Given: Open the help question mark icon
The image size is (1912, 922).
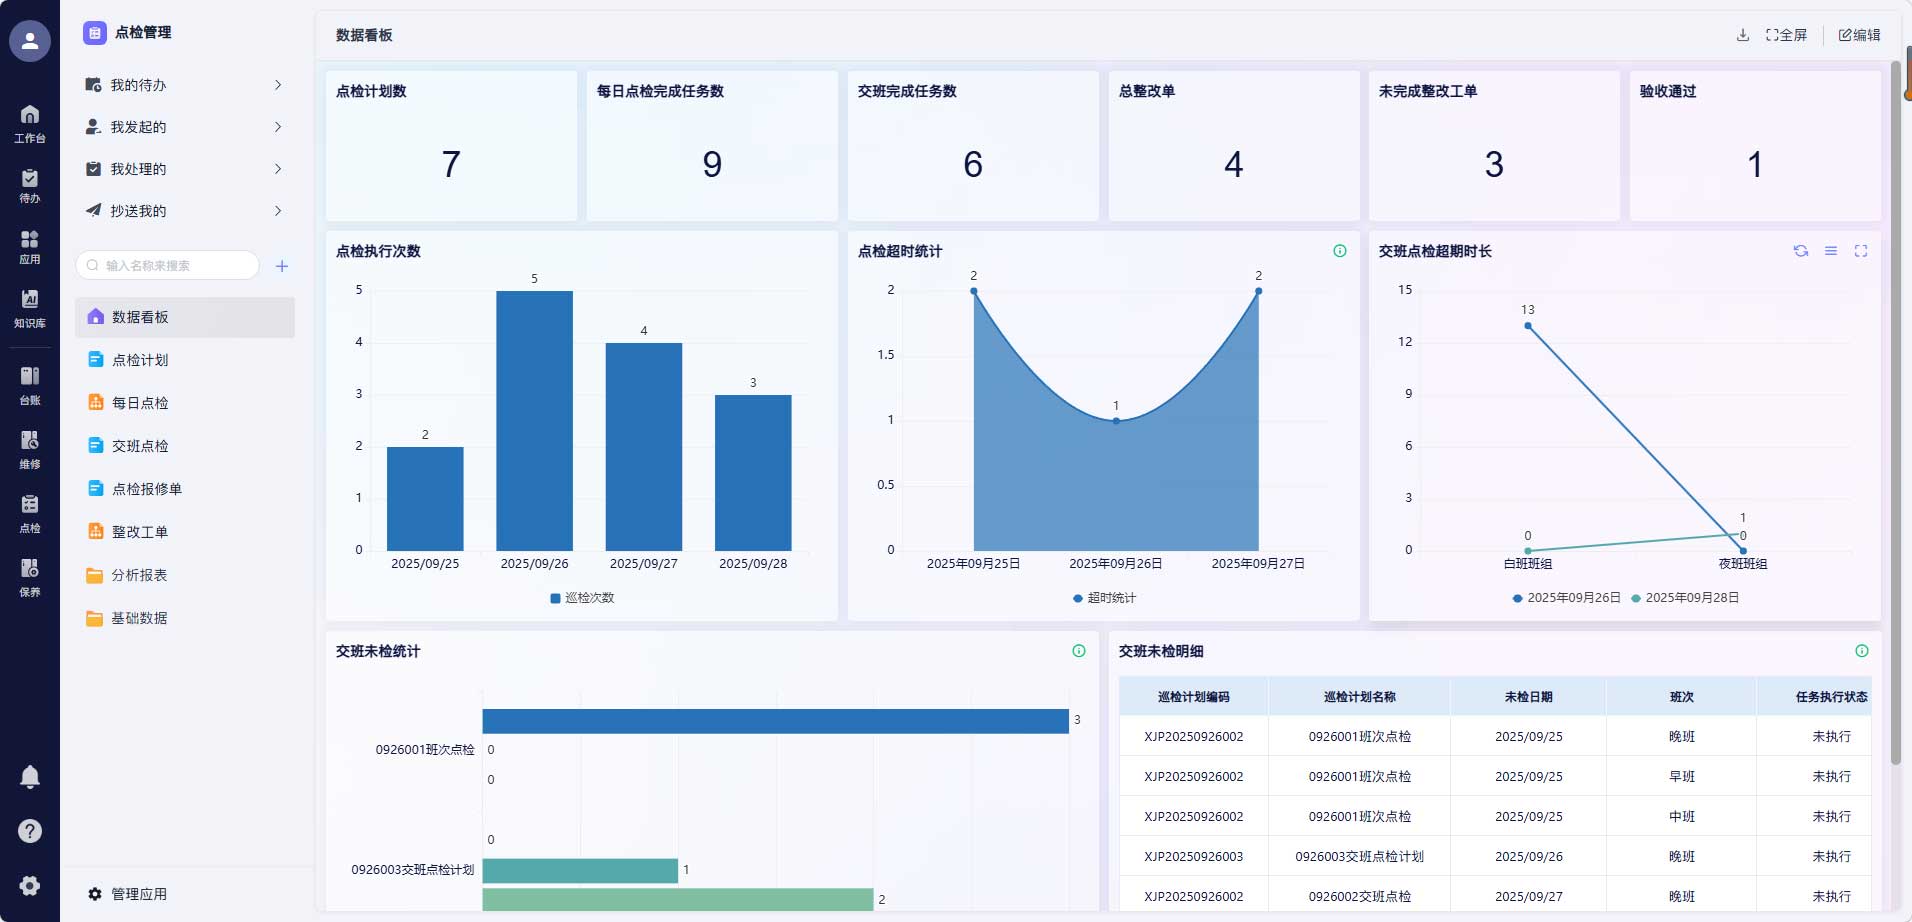Looking at the screenshot, I should [x=30, y=831].
